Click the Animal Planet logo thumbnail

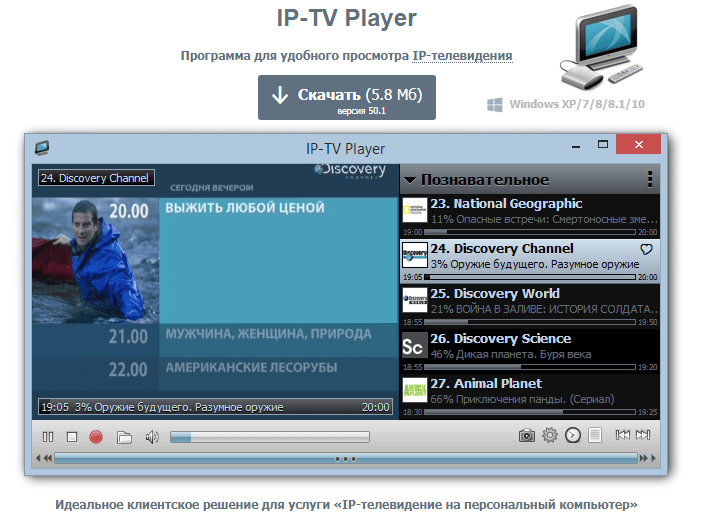click(x=415, y=390)
